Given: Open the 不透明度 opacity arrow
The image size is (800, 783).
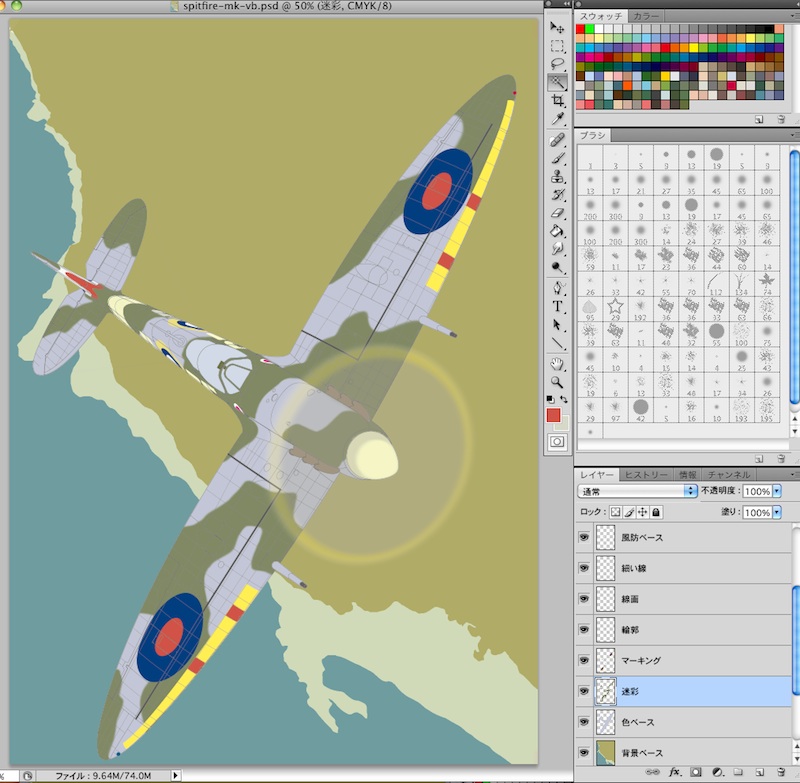Looking at the screenshot, I should (x=777, y=491).
